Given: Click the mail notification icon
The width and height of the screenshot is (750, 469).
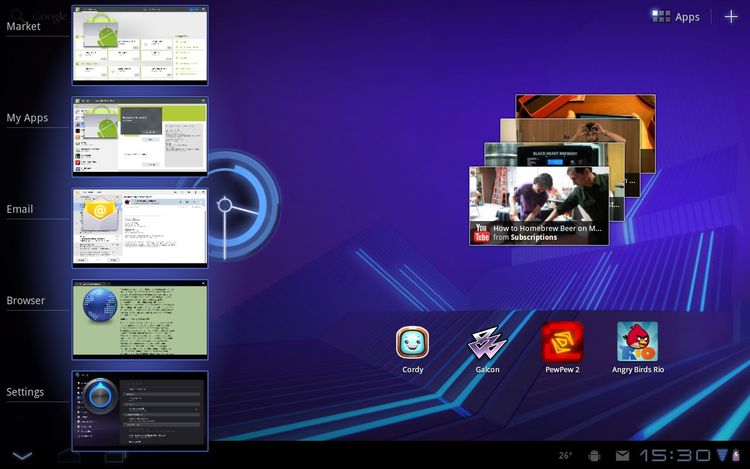Looking at the screenshot, I should click(622, 456).
